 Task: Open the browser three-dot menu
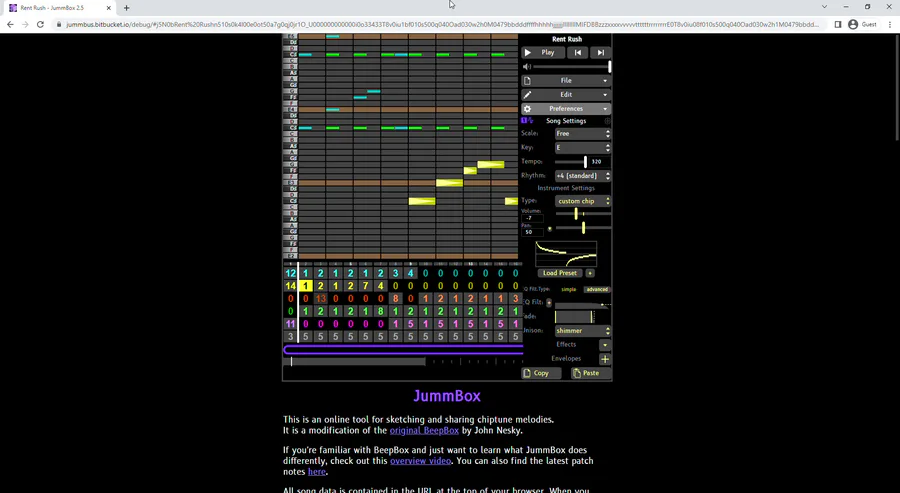pyautogui.click(x=890, y=25)
